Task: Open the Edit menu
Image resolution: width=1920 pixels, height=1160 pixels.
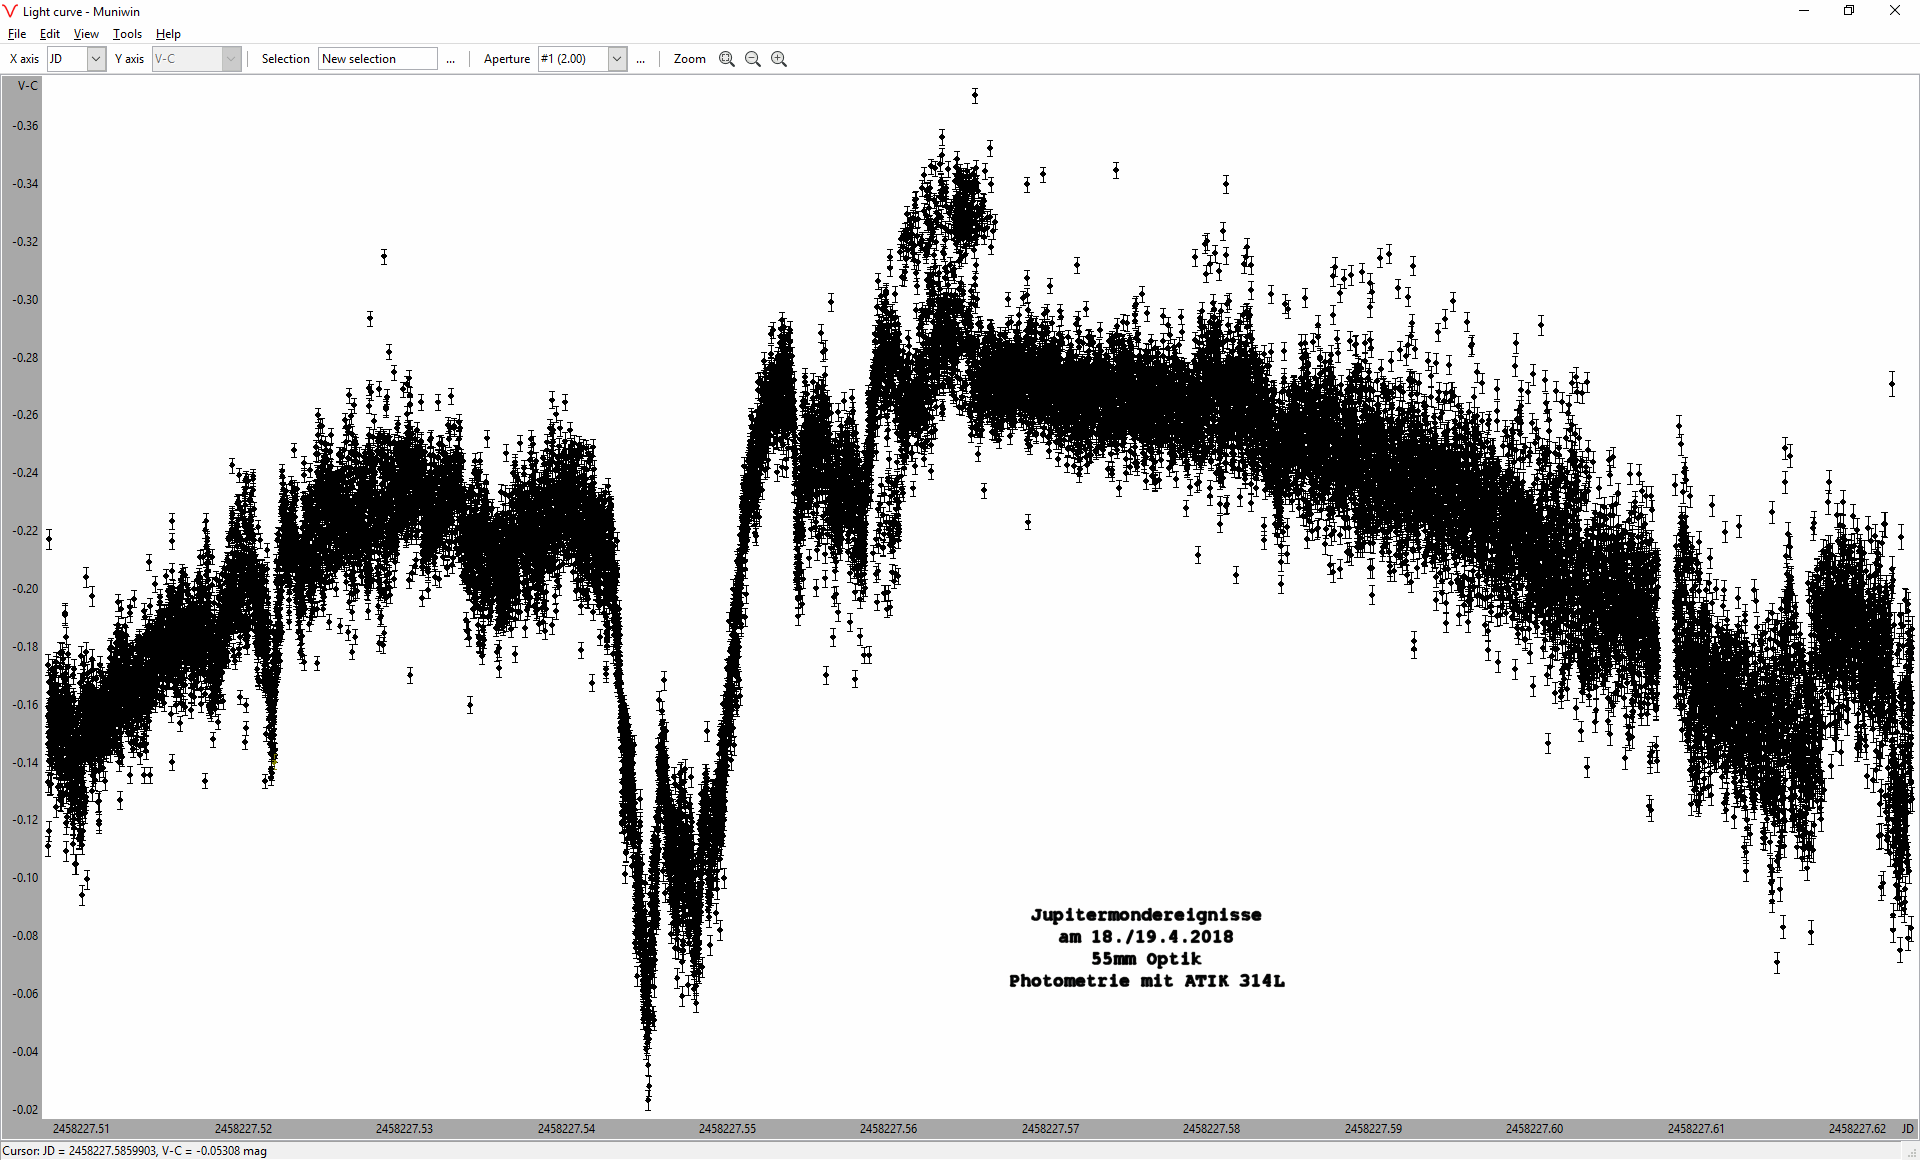Action: coord(49,34)
